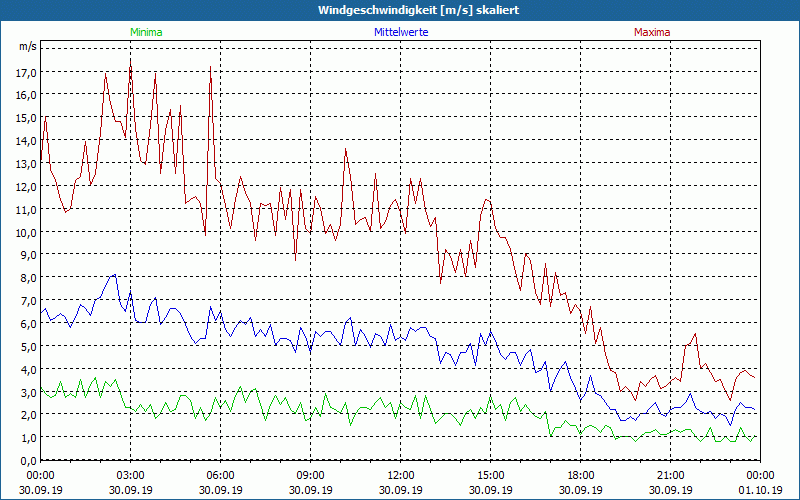The height and width of the screenshot is (500, 800).
Task: Click the m/s unit label
Action: [28, 46]
